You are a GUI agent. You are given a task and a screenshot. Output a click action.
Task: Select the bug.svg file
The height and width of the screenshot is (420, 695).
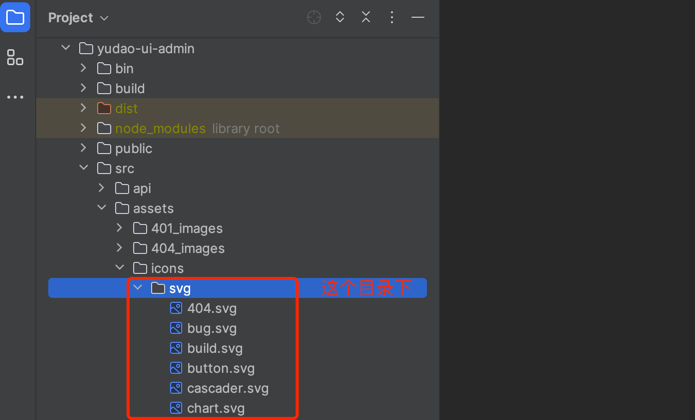[x=211, y=328]
